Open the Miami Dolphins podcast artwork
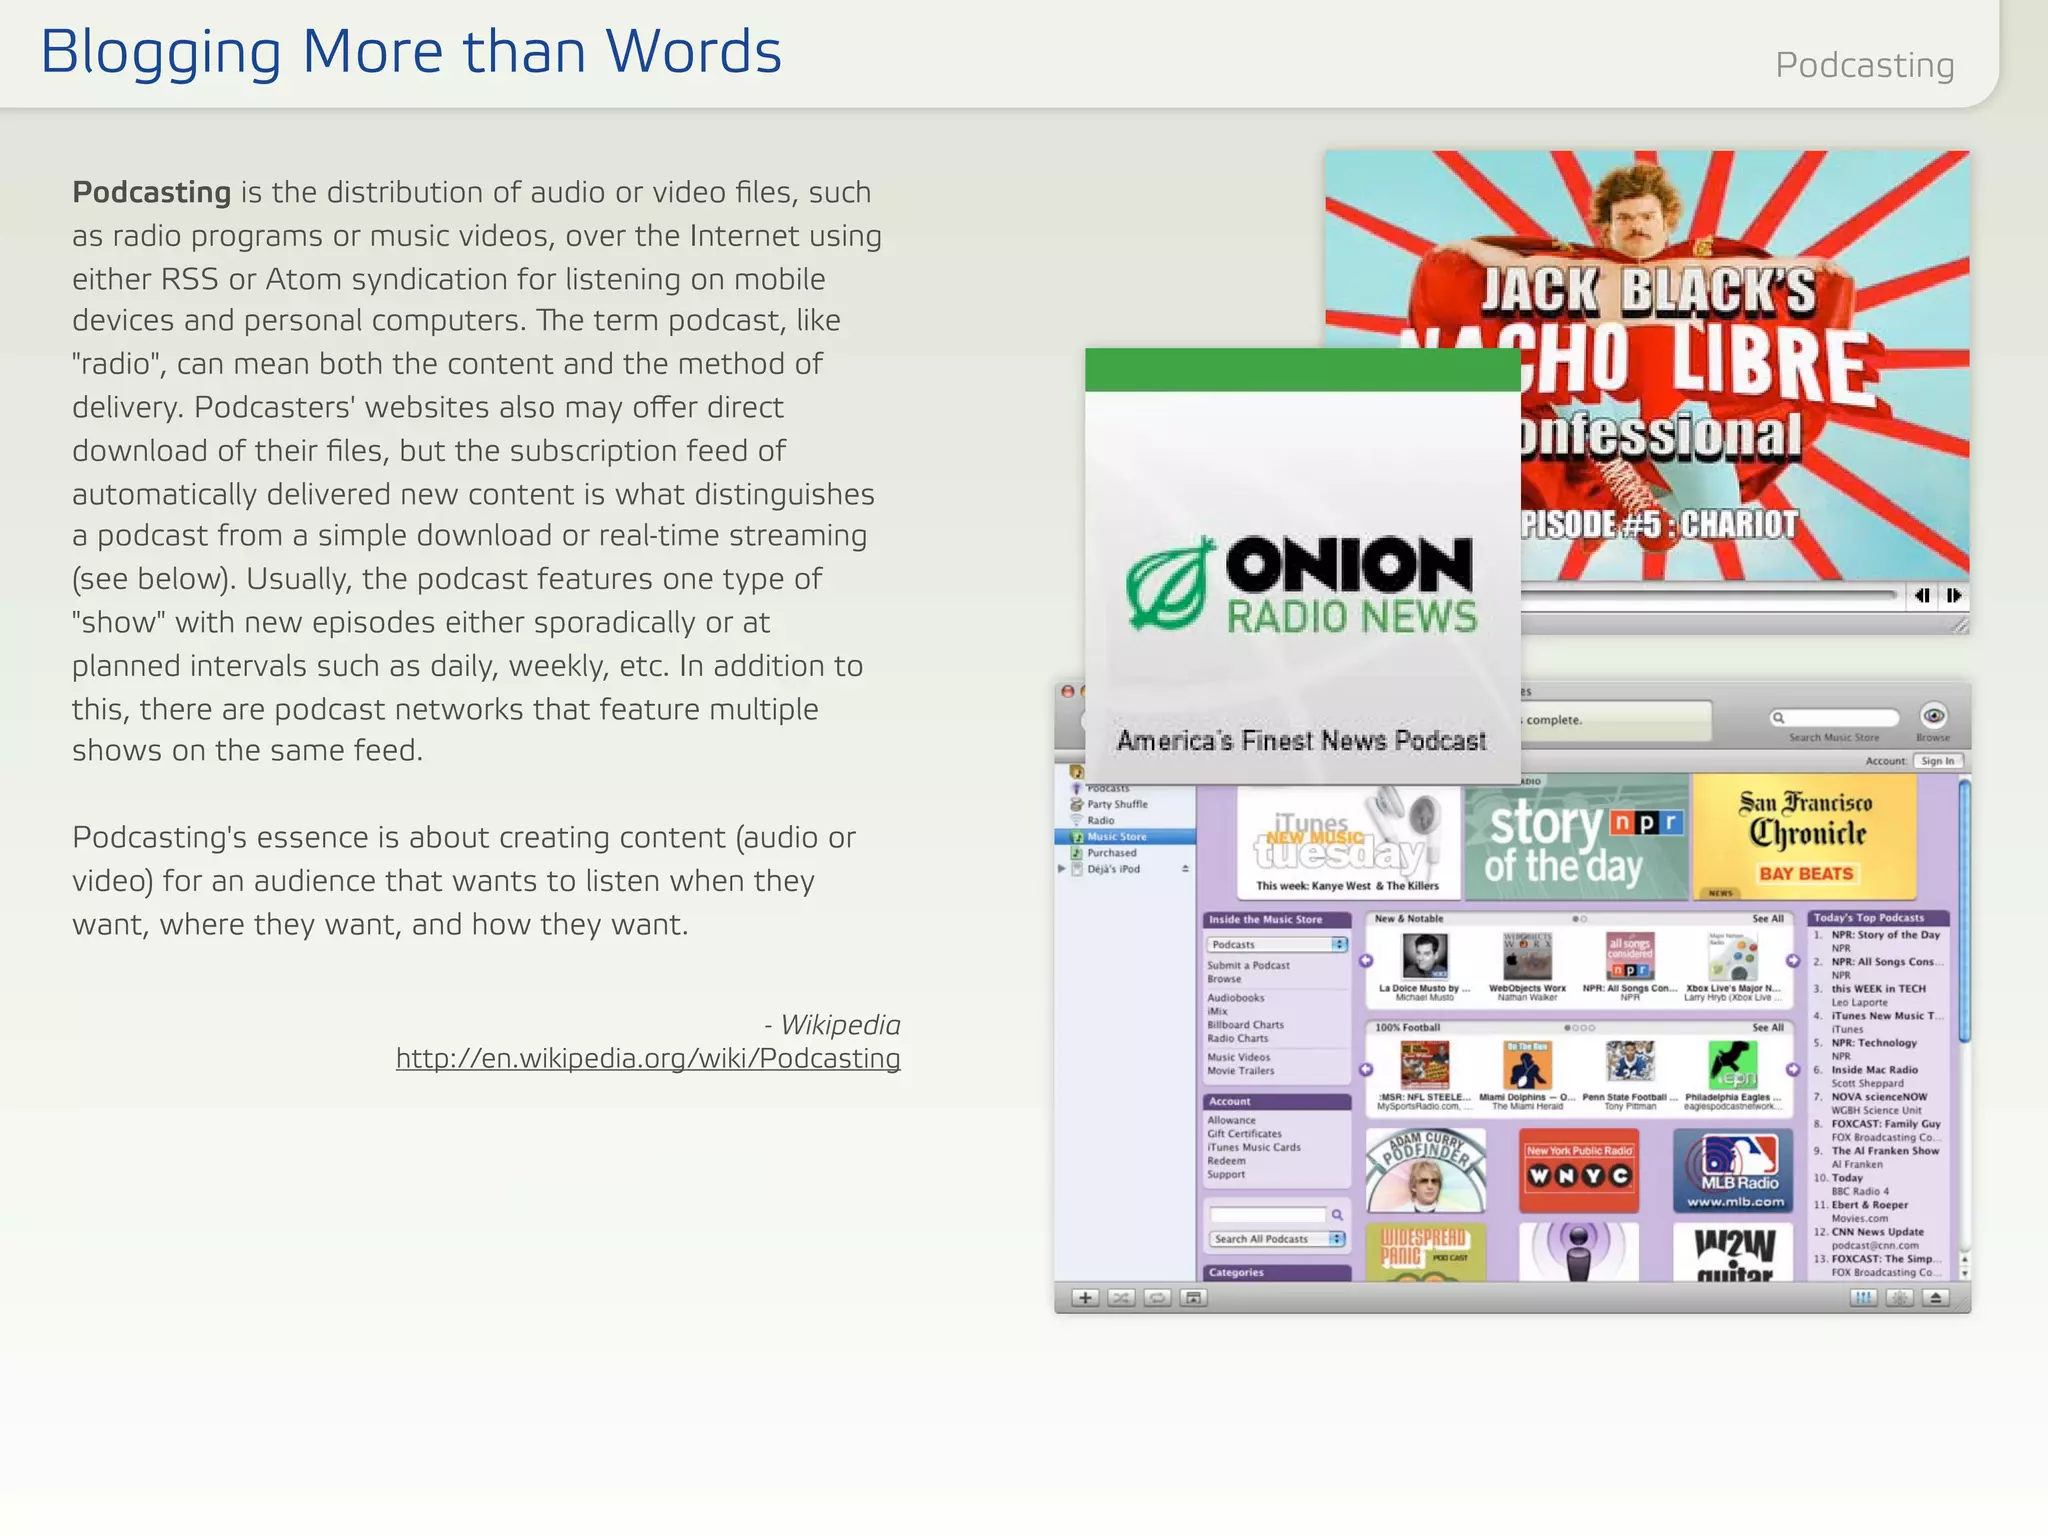 1527,1064
